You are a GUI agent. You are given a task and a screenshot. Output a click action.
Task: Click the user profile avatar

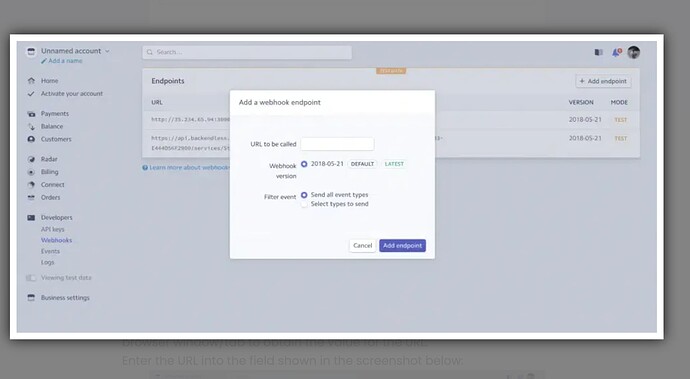634,52
